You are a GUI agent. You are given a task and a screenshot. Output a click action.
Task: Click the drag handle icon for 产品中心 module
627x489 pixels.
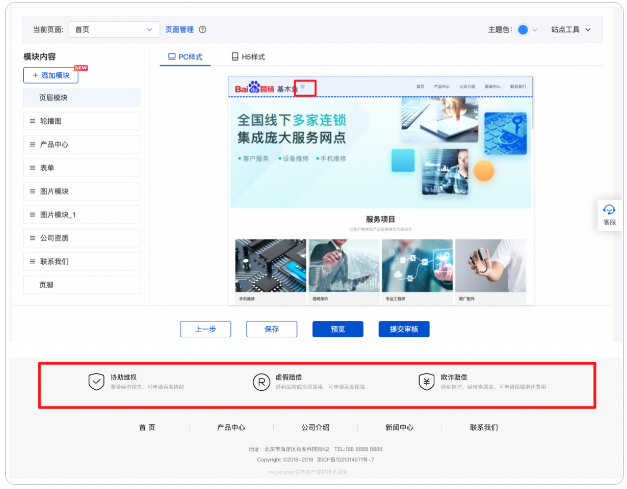pos(32,144)
